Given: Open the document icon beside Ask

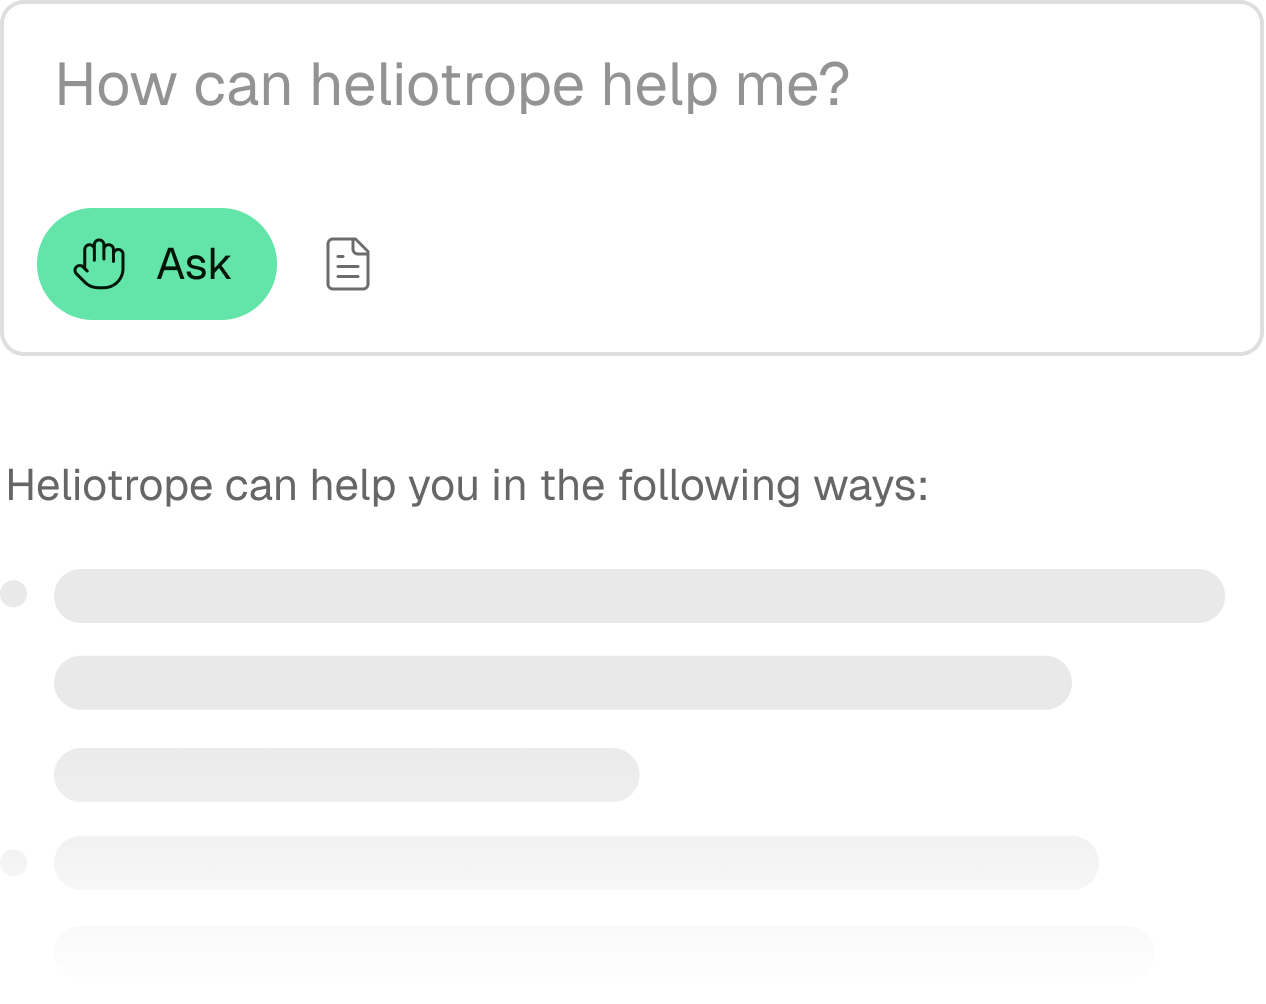Looking at the screenshot, I should click(348, 264).
